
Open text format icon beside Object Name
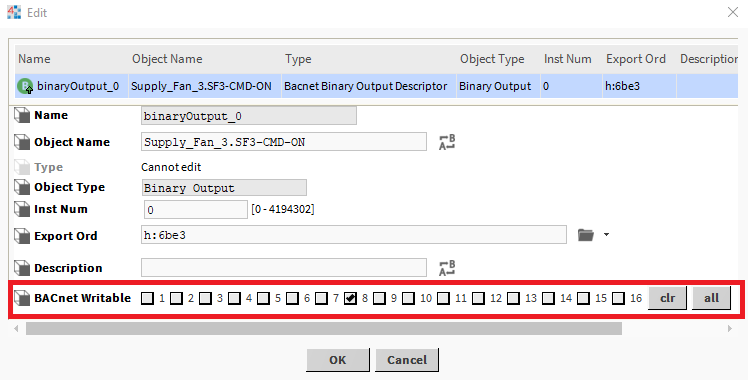click(x=447, y=142)
